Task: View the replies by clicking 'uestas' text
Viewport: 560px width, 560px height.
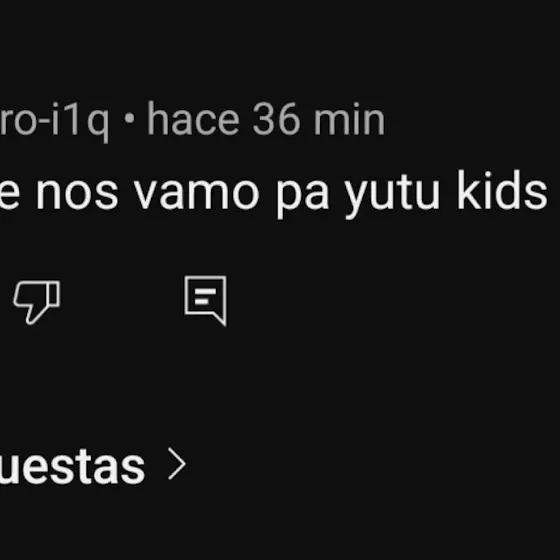Action: tap(72, 466)
